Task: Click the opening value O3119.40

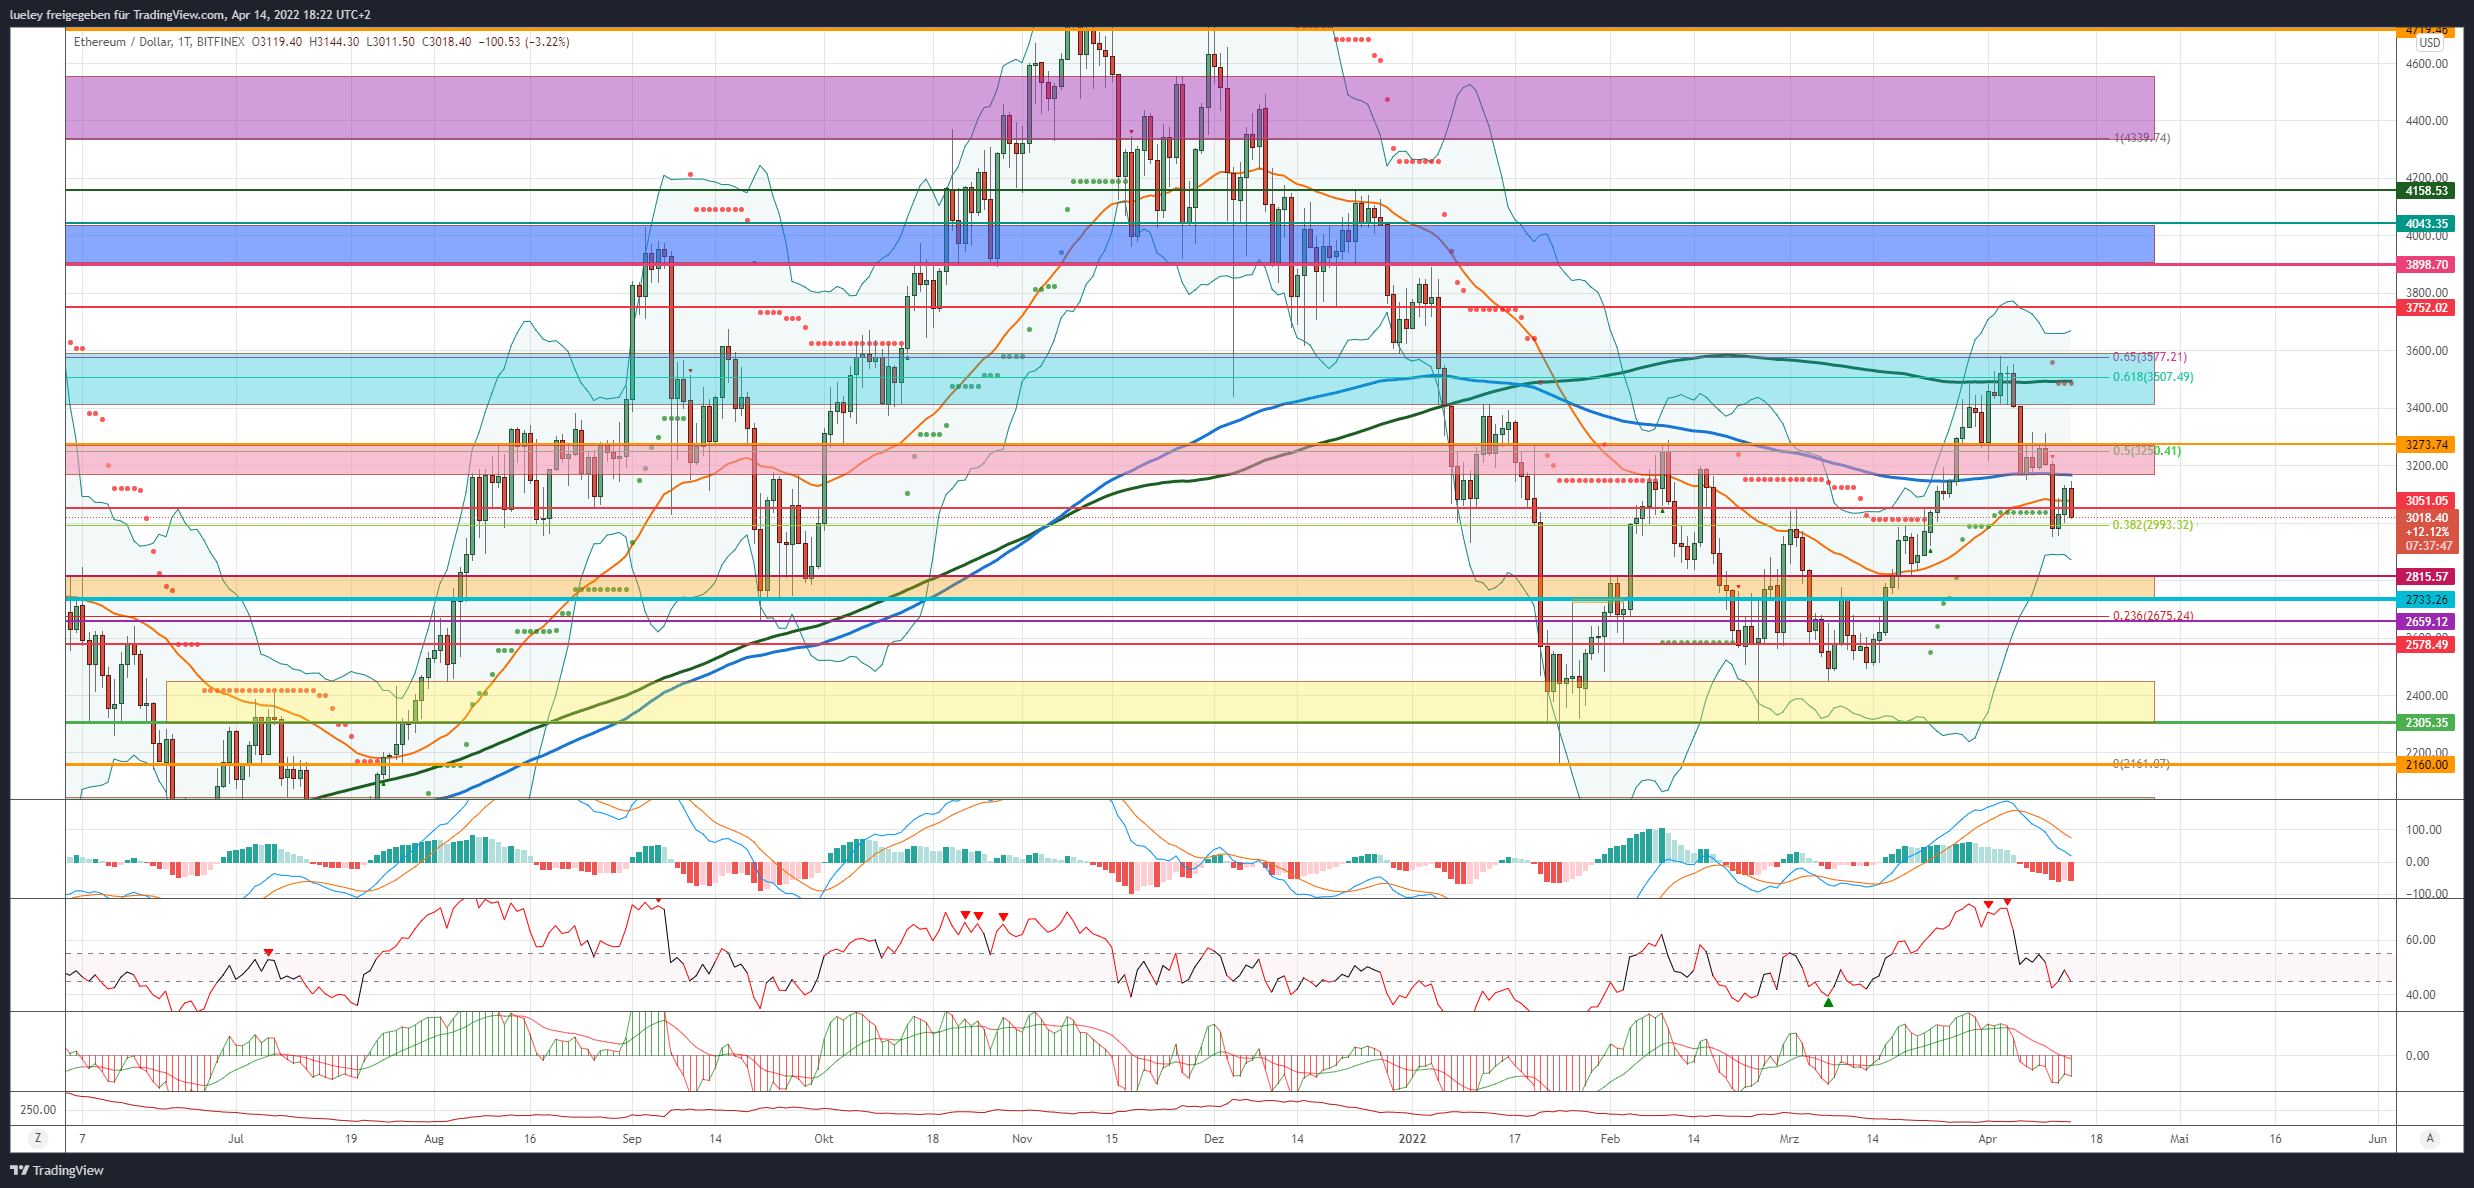Action: pos(277,42)
